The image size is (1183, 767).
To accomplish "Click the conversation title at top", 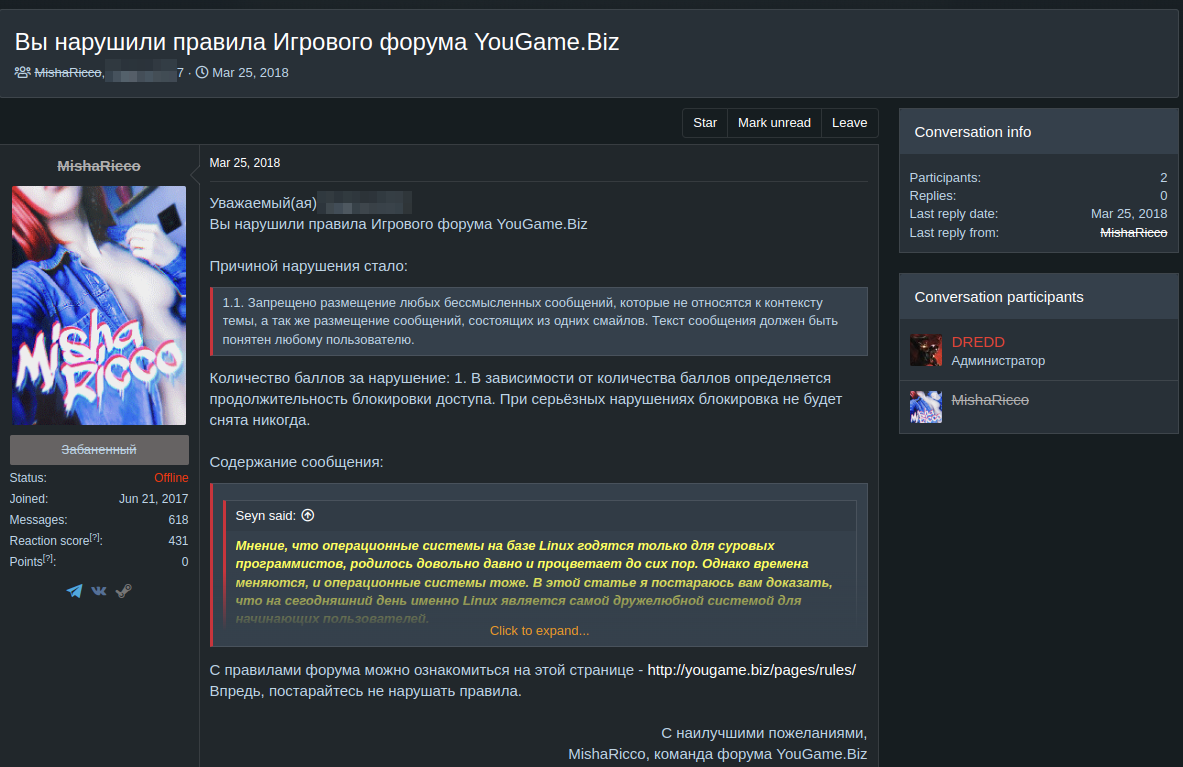I will tap(317, 41).
